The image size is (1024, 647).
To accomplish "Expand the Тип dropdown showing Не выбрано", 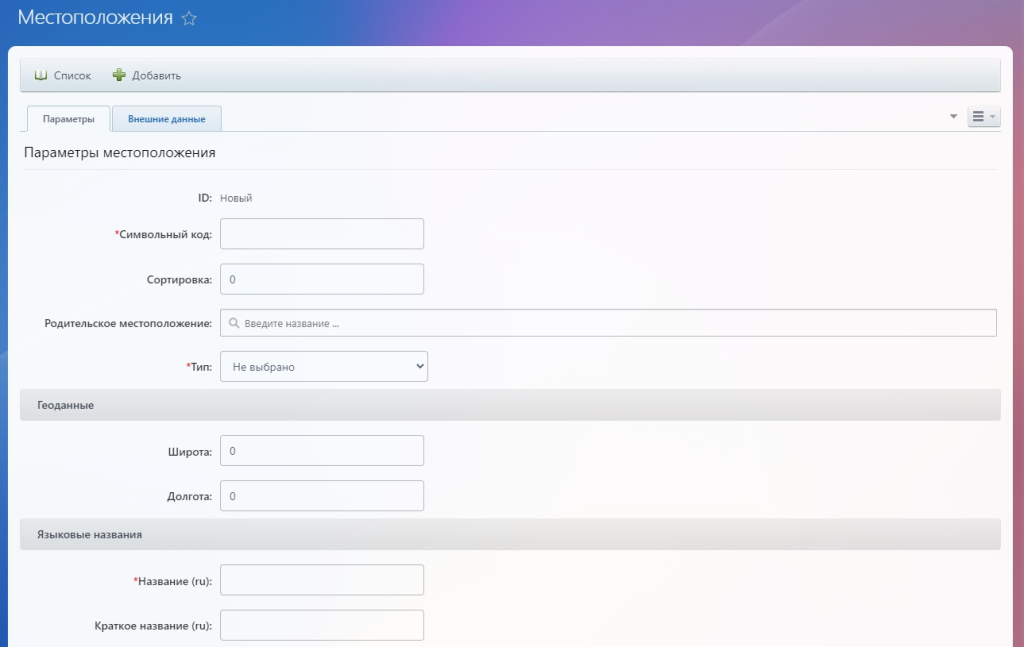I will pyautogui.click(x=323, y=367).
